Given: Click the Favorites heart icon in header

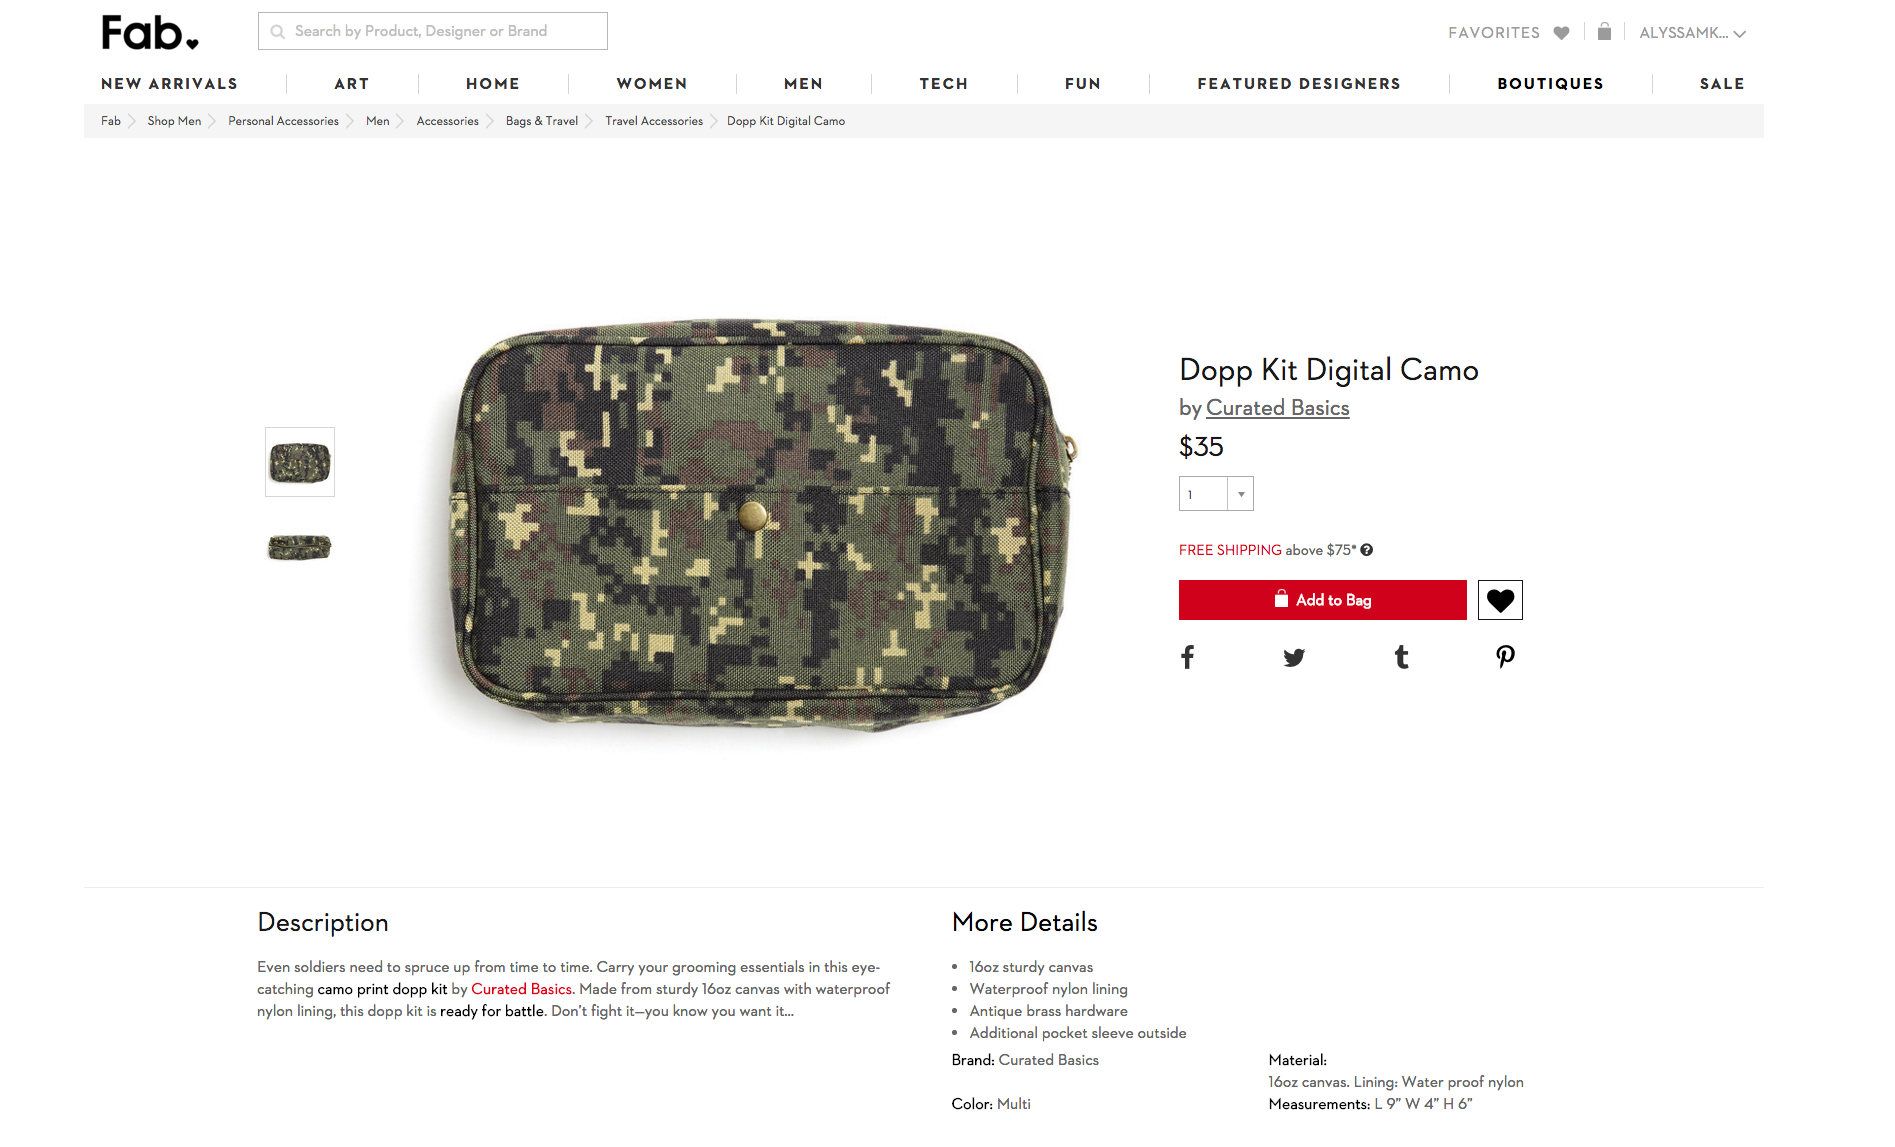Looking at the screenshot, I should pos(1561,33).
